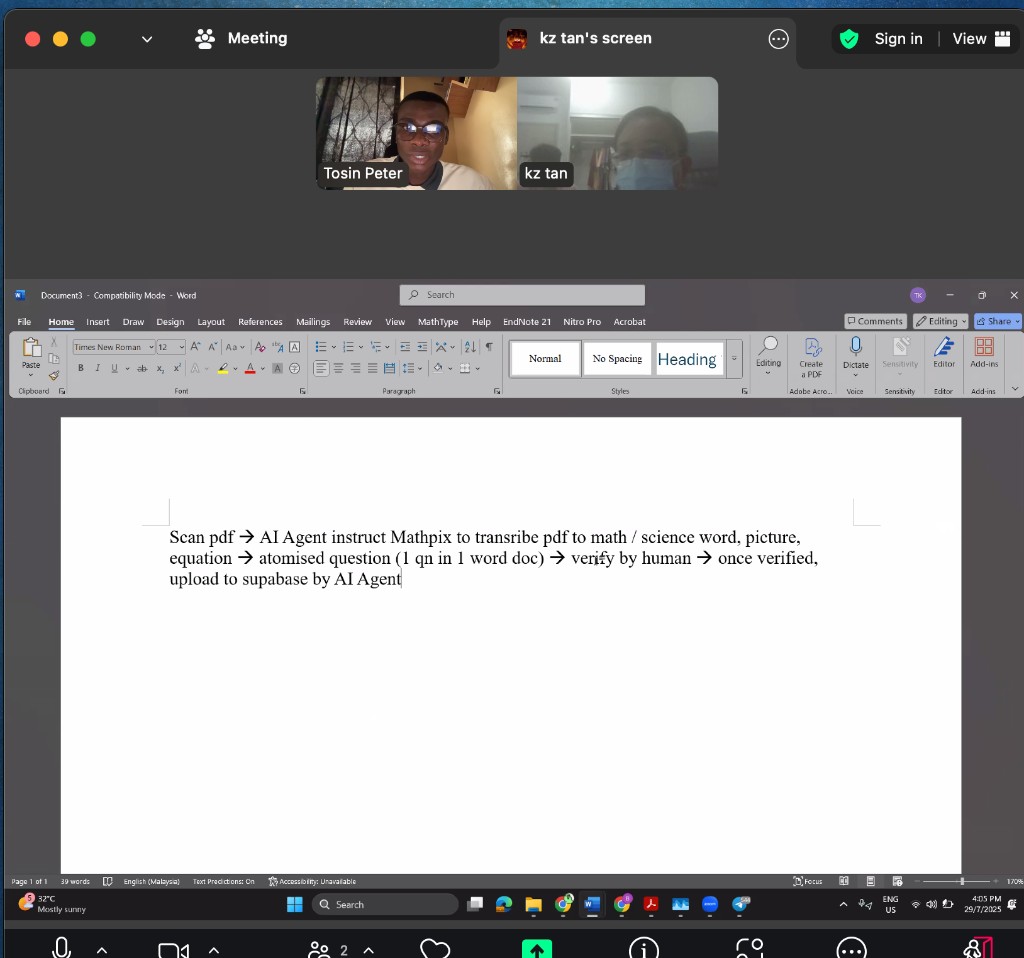This screenshot has height=958, width=1024.
Task: Apply the red font color
Action: click(250, 368)
